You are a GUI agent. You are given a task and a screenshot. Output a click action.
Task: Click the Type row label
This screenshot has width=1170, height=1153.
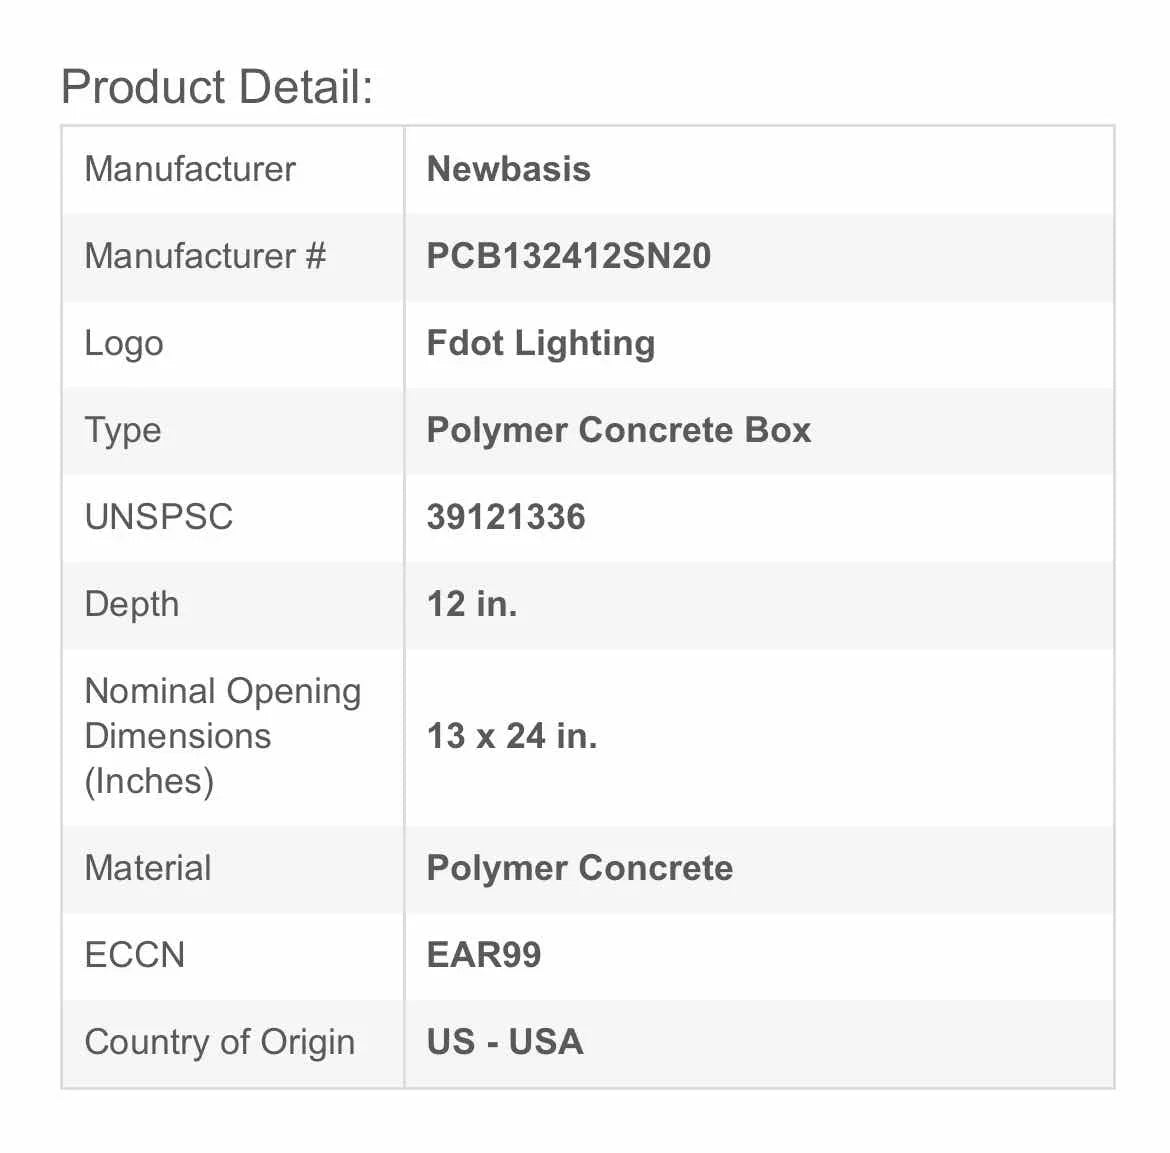pos(123,431)
